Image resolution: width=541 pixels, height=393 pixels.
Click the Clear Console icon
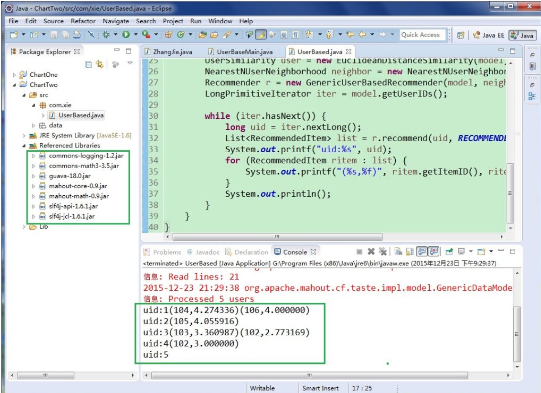pos(398,252)
